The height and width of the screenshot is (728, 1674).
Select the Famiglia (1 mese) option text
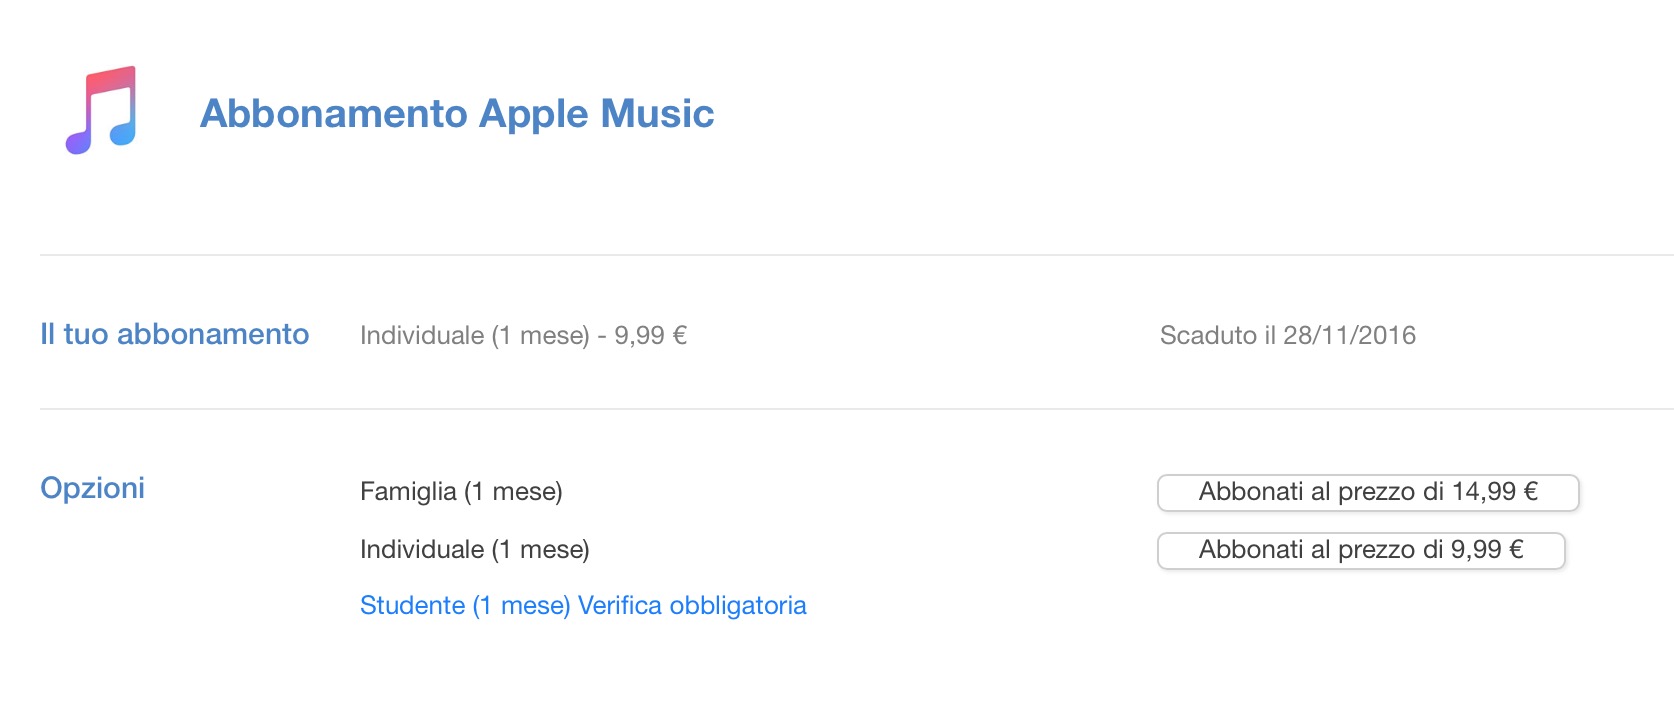click(x=461, y=492)
